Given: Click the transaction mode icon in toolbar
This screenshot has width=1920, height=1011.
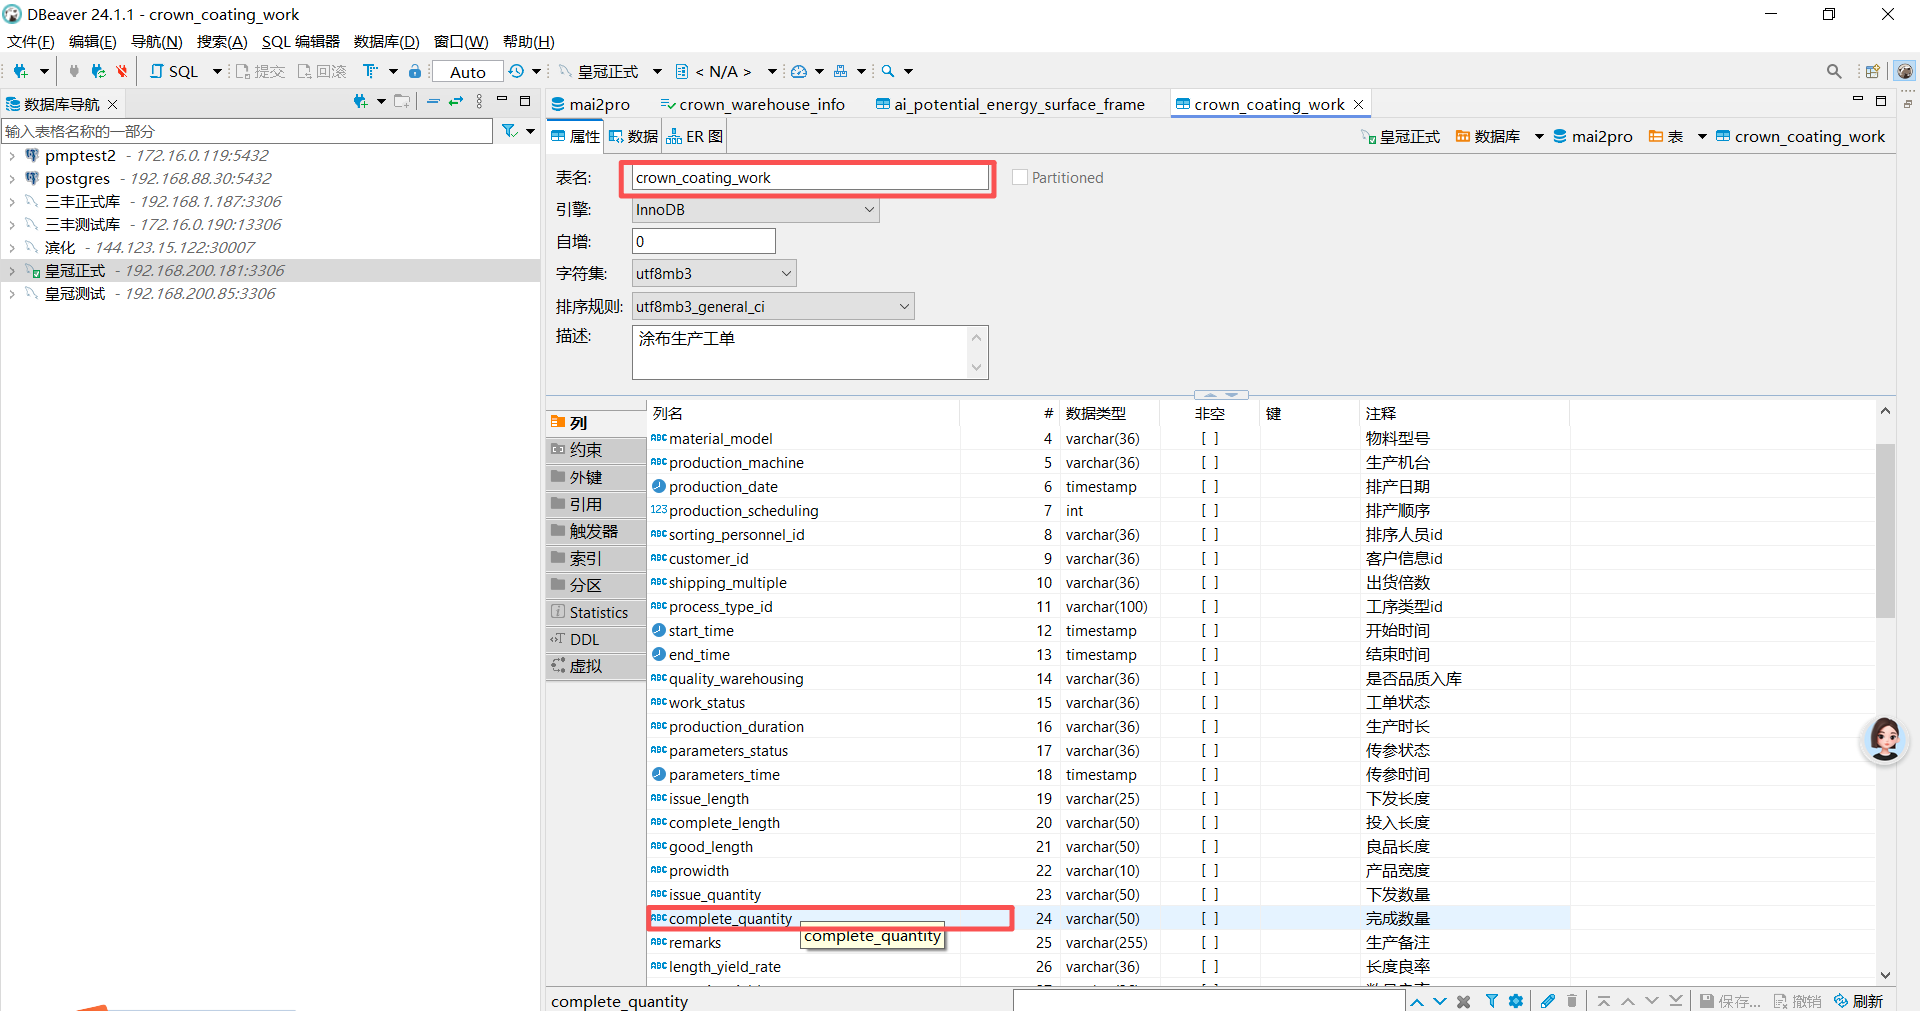Looking at the screenshot, I should tap(370, 71).
